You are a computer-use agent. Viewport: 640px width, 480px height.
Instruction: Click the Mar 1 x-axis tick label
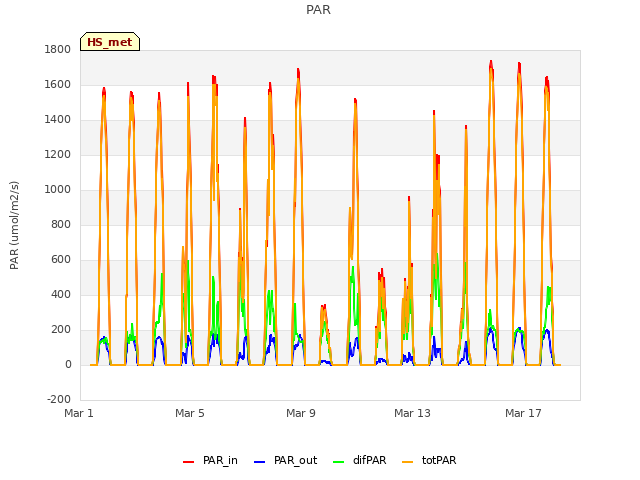coord(79,413)
